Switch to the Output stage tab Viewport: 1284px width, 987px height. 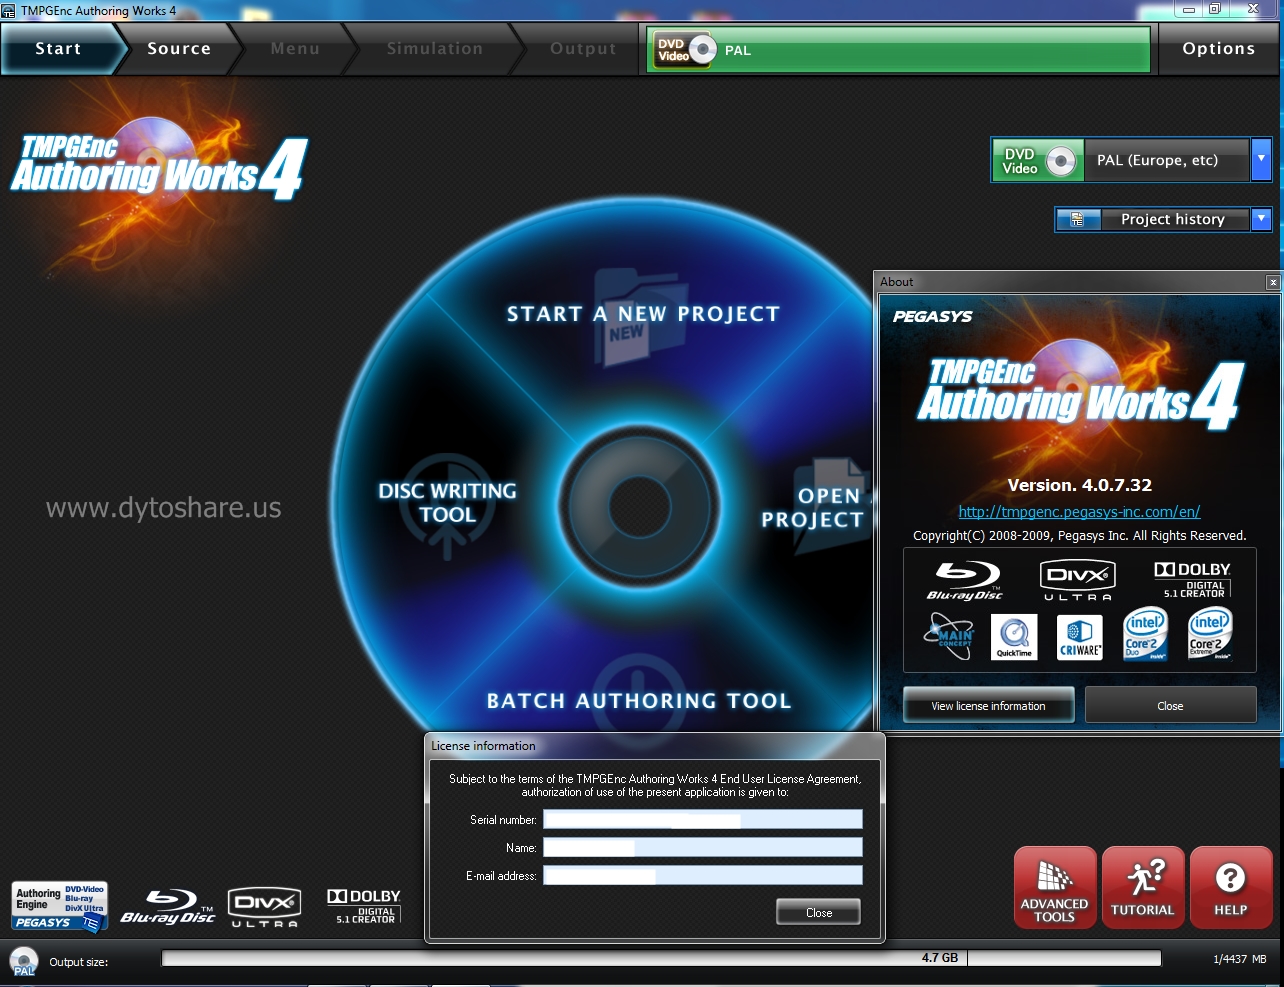583,49
